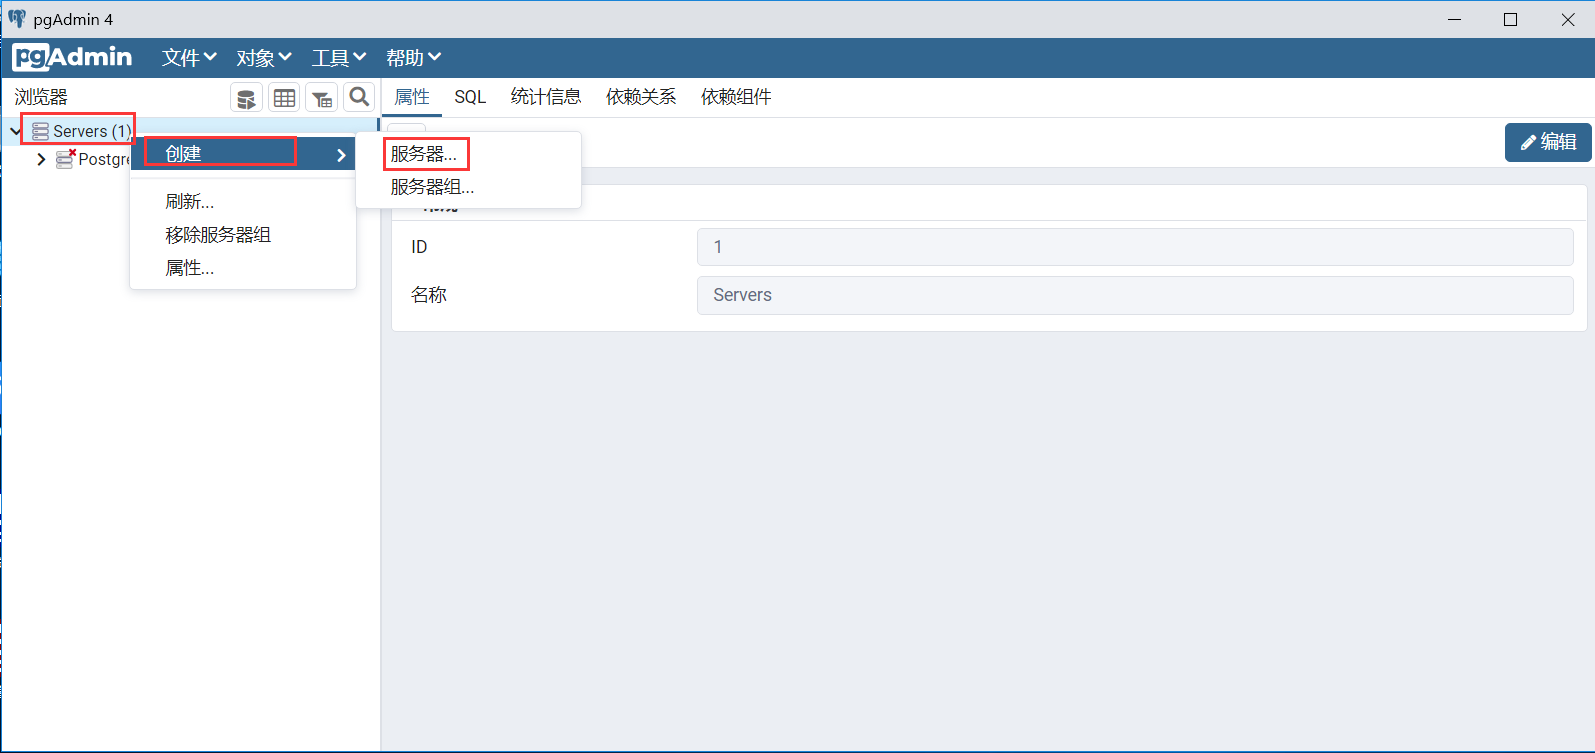Switch to the SQL tab
This screenshot has height=753, width=1595.
[x=470, y=97]
